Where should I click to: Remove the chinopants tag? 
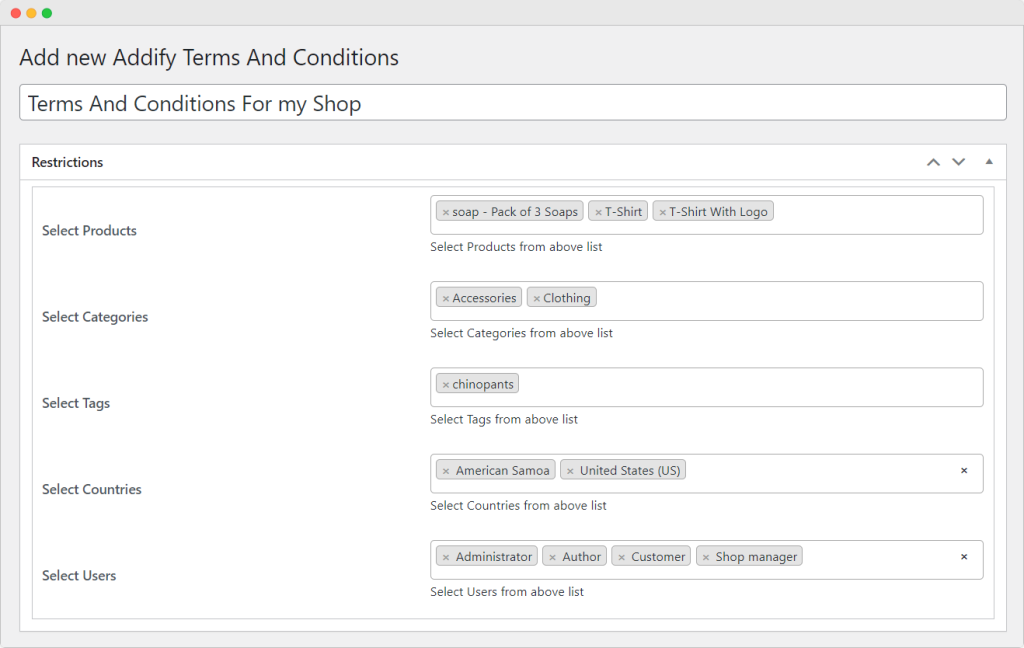click(446, 385)
